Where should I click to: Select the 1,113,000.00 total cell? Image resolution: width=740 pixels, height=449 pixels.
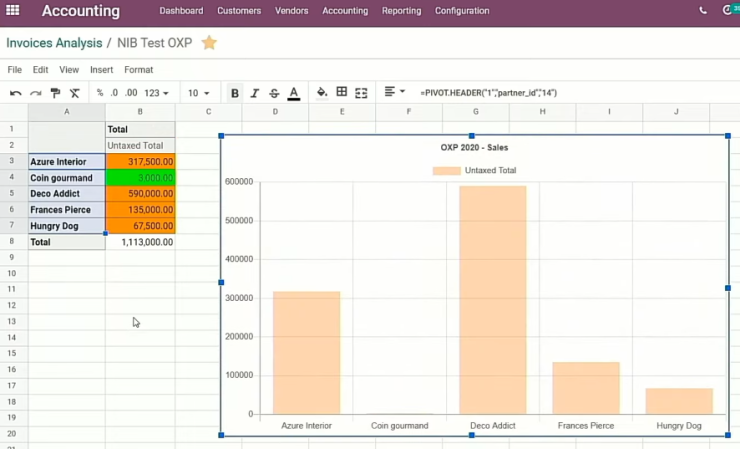click(x=140, y=242)
